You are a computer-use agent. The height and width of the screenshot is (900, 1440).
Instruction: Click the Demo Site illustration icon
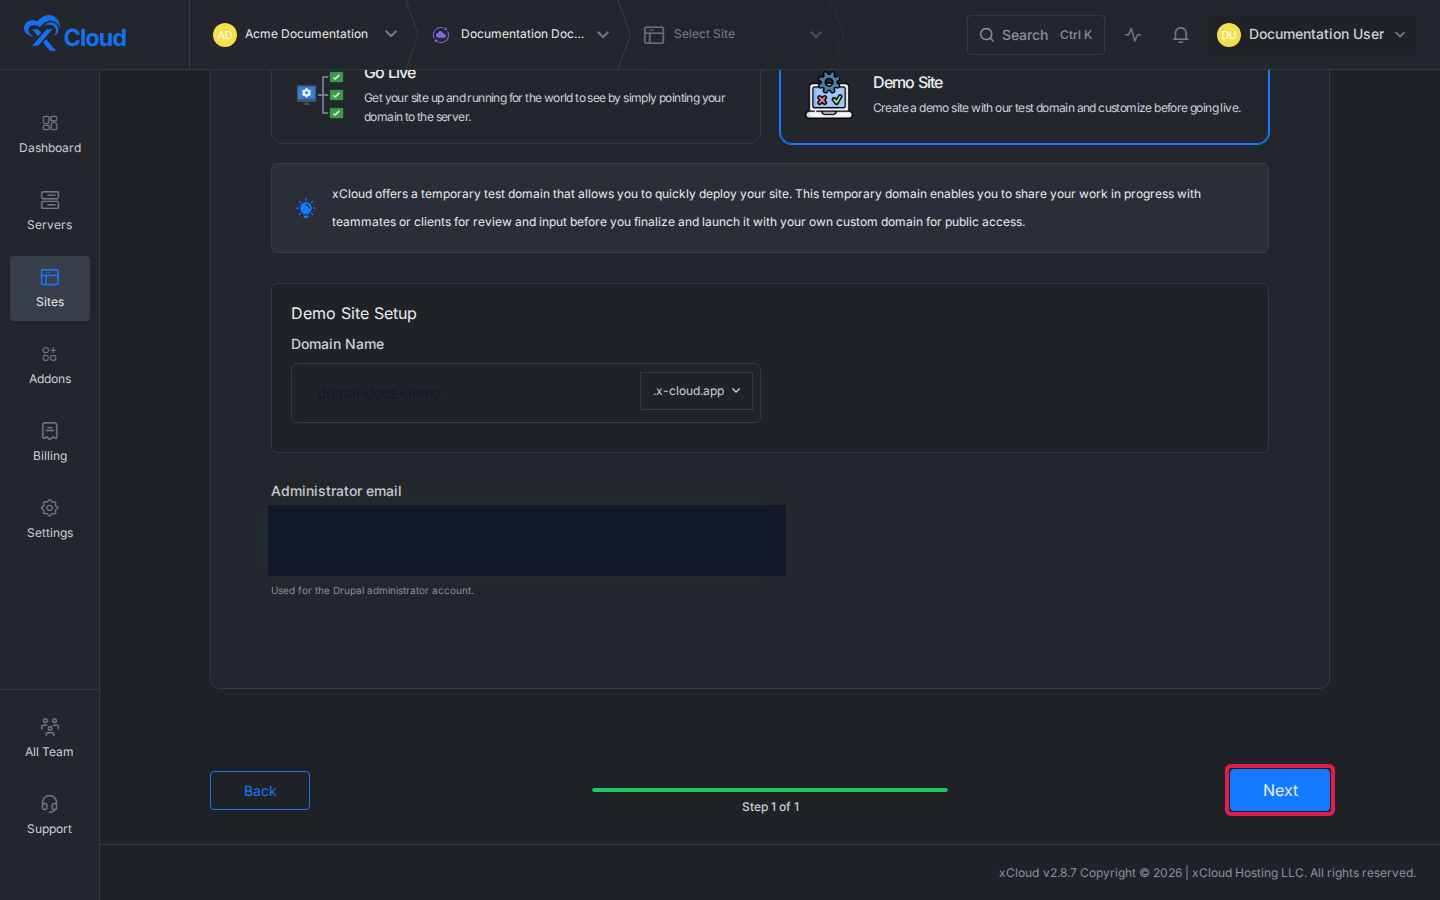(829, 95)
